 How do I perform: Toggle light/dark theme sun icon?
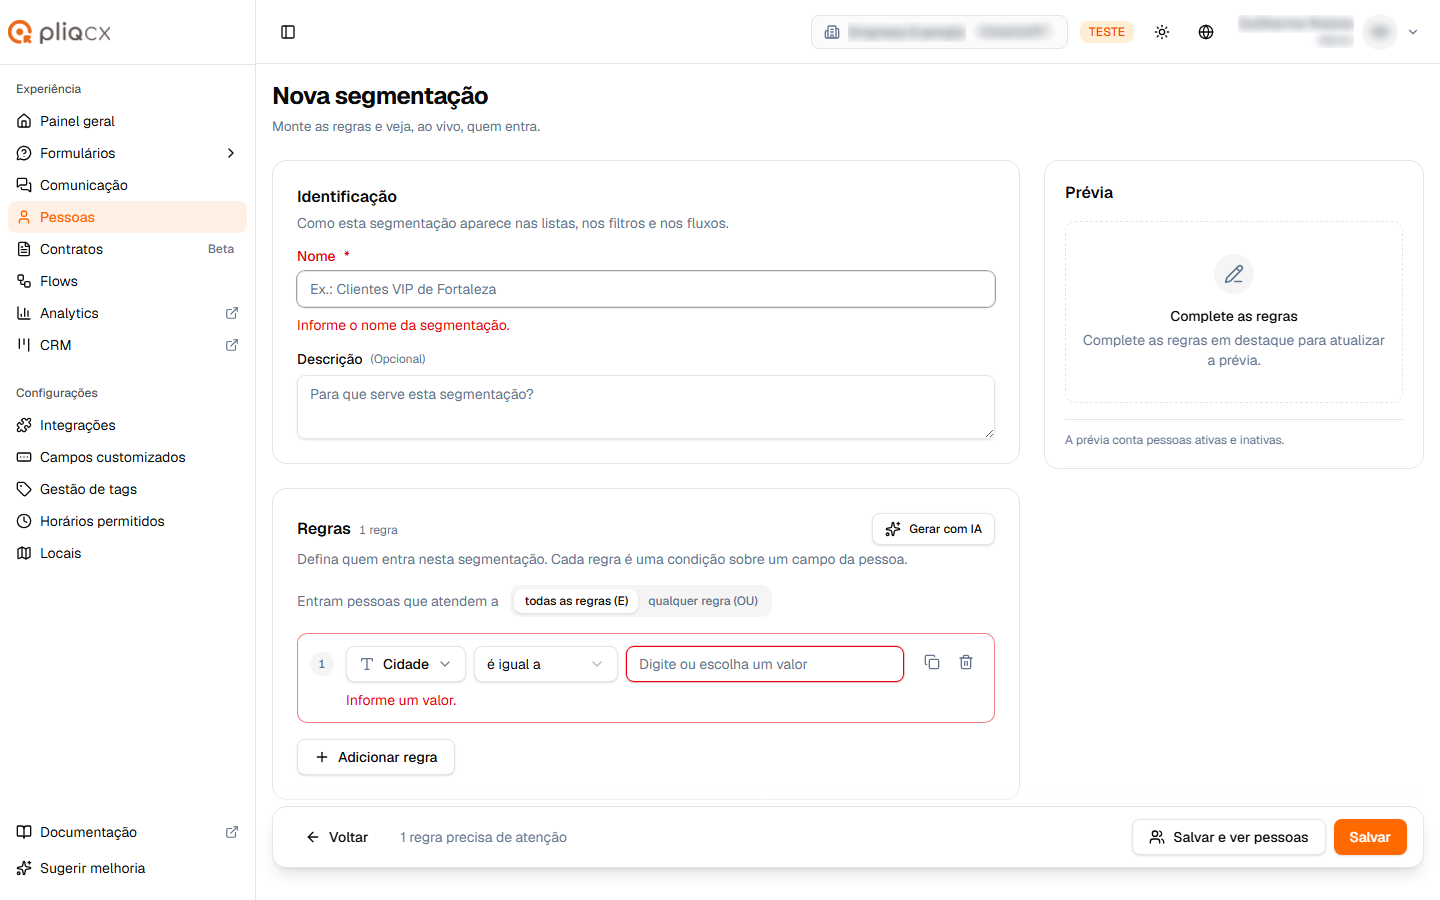pyautogui.click(x=1162, y=32)
